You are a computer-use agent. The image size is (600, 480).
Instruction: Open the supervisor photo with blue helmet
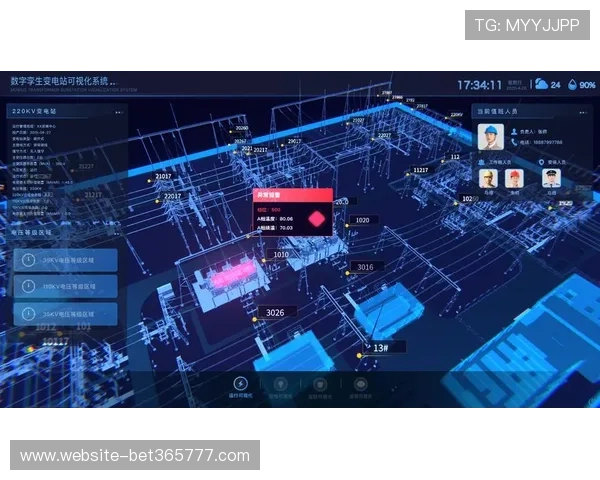[491, 137]
